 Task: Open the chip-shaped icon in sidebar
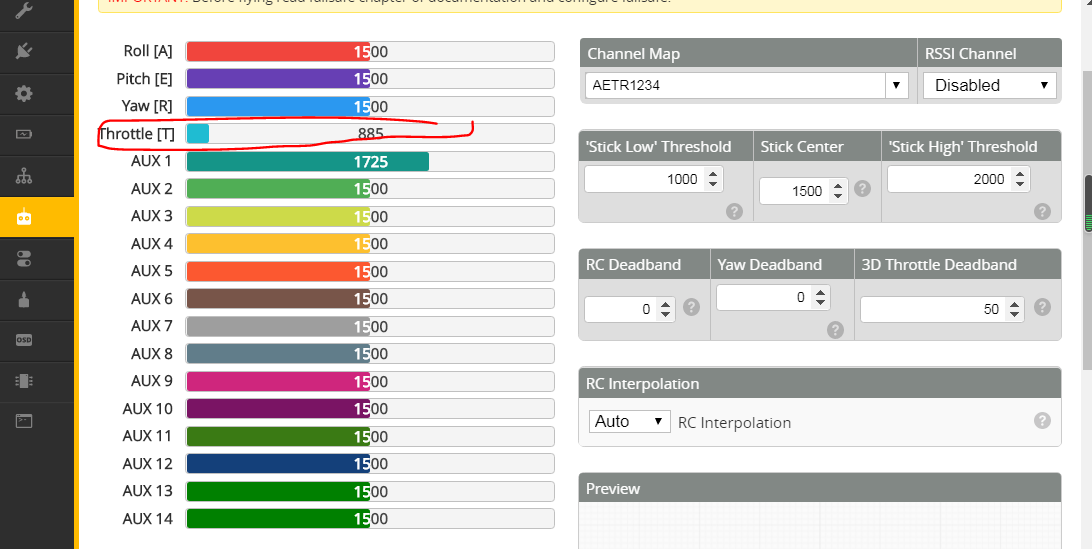(x=24, y=381)
